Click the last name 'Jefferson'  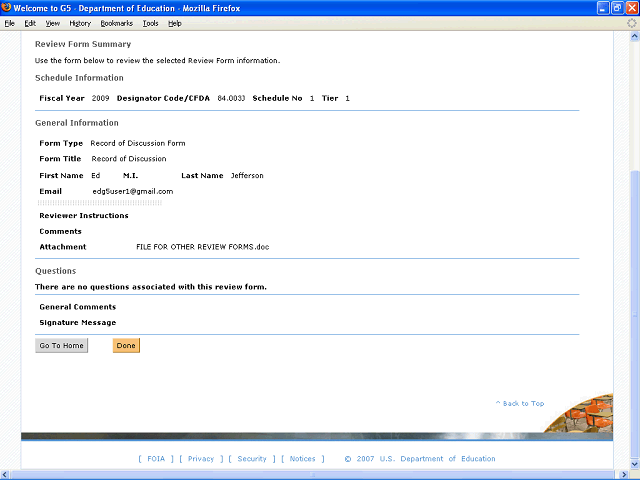pos(247,176)
